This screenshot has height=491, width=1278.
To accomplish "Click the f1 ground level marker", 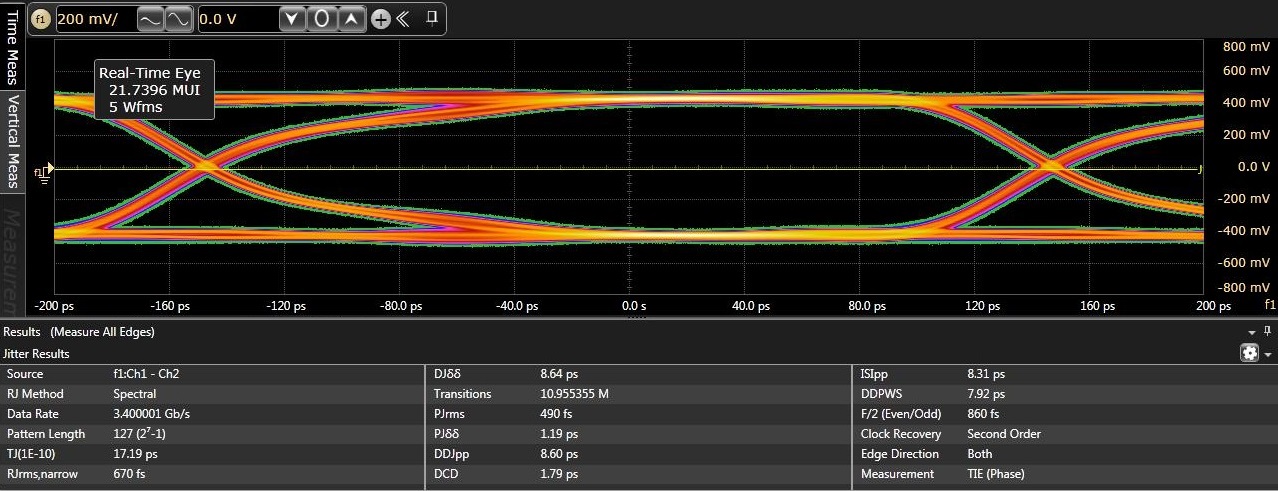I will [x=43, y=172].
